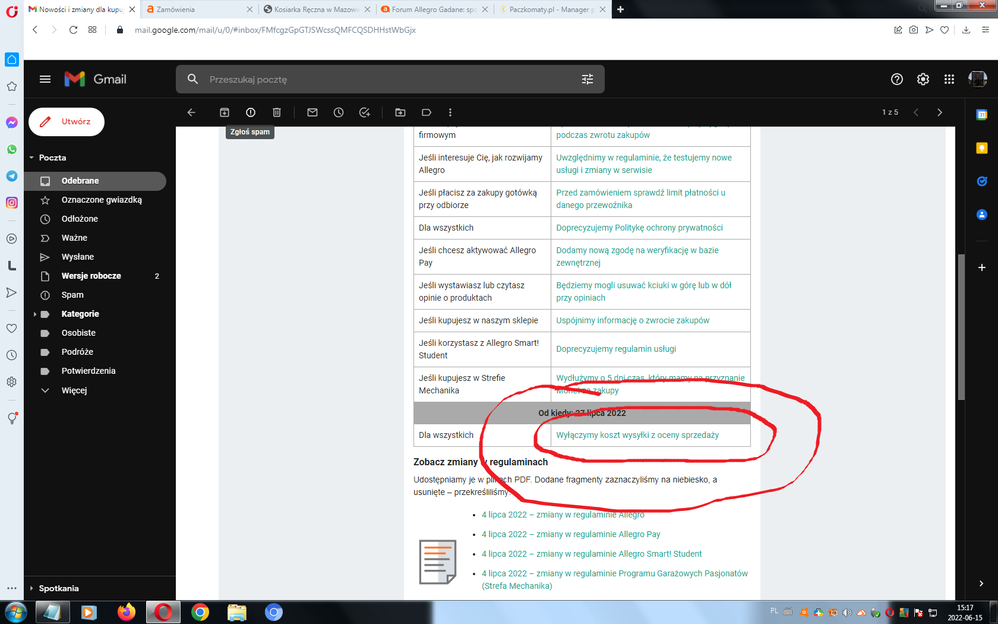The image size is (998, 624).
Task: Open File Explorer from the taskbar
Action: (x=237, y=613)
